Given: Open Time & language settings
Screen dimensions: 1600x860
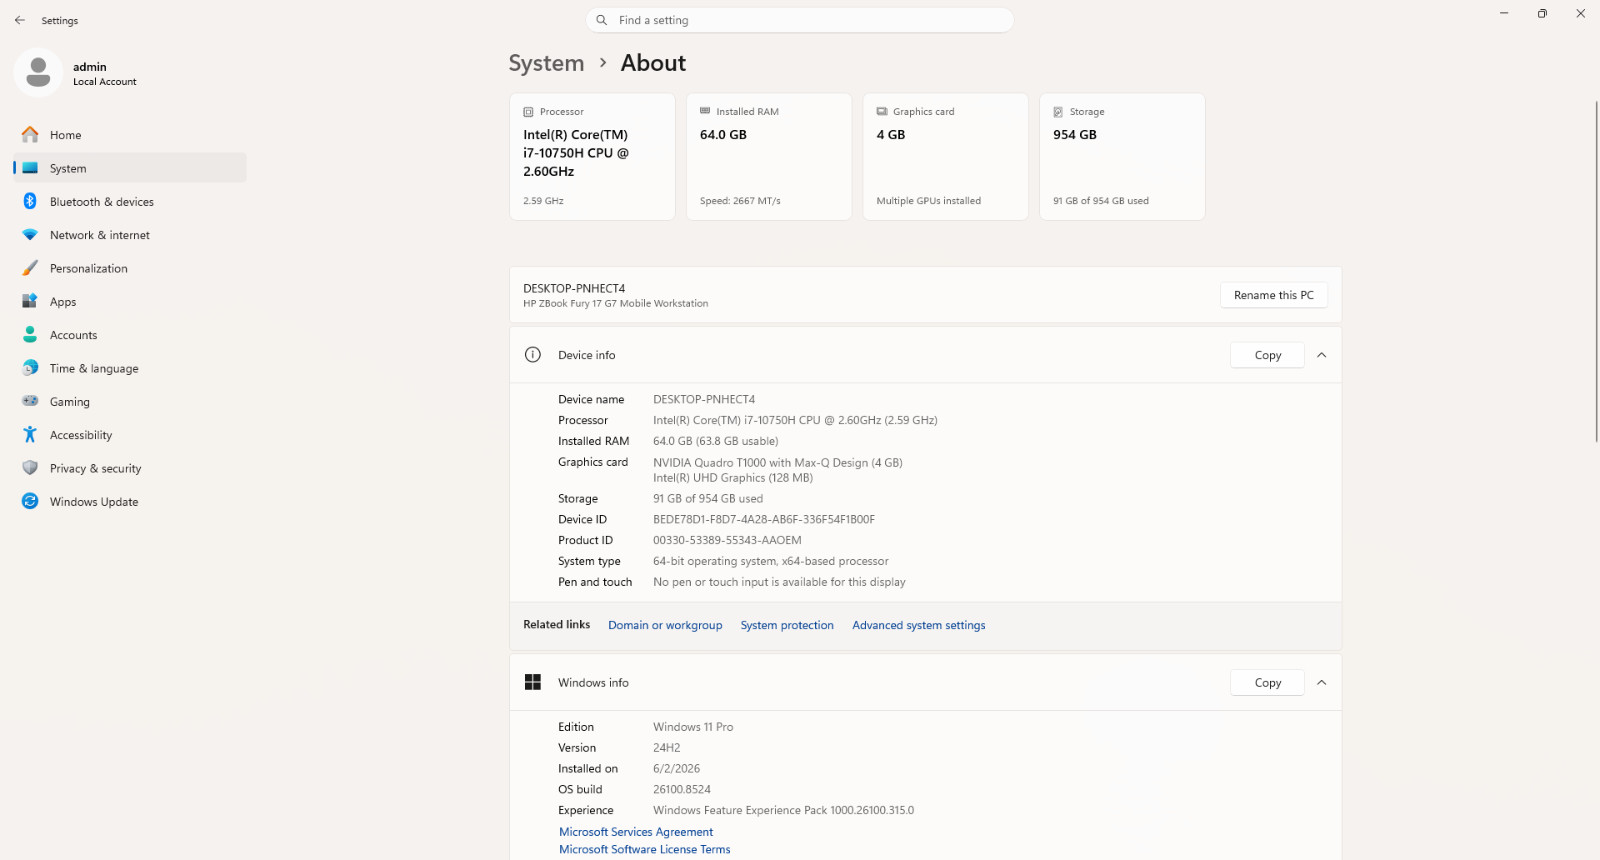Looking at the screenshot, I should tap(130, 368).
